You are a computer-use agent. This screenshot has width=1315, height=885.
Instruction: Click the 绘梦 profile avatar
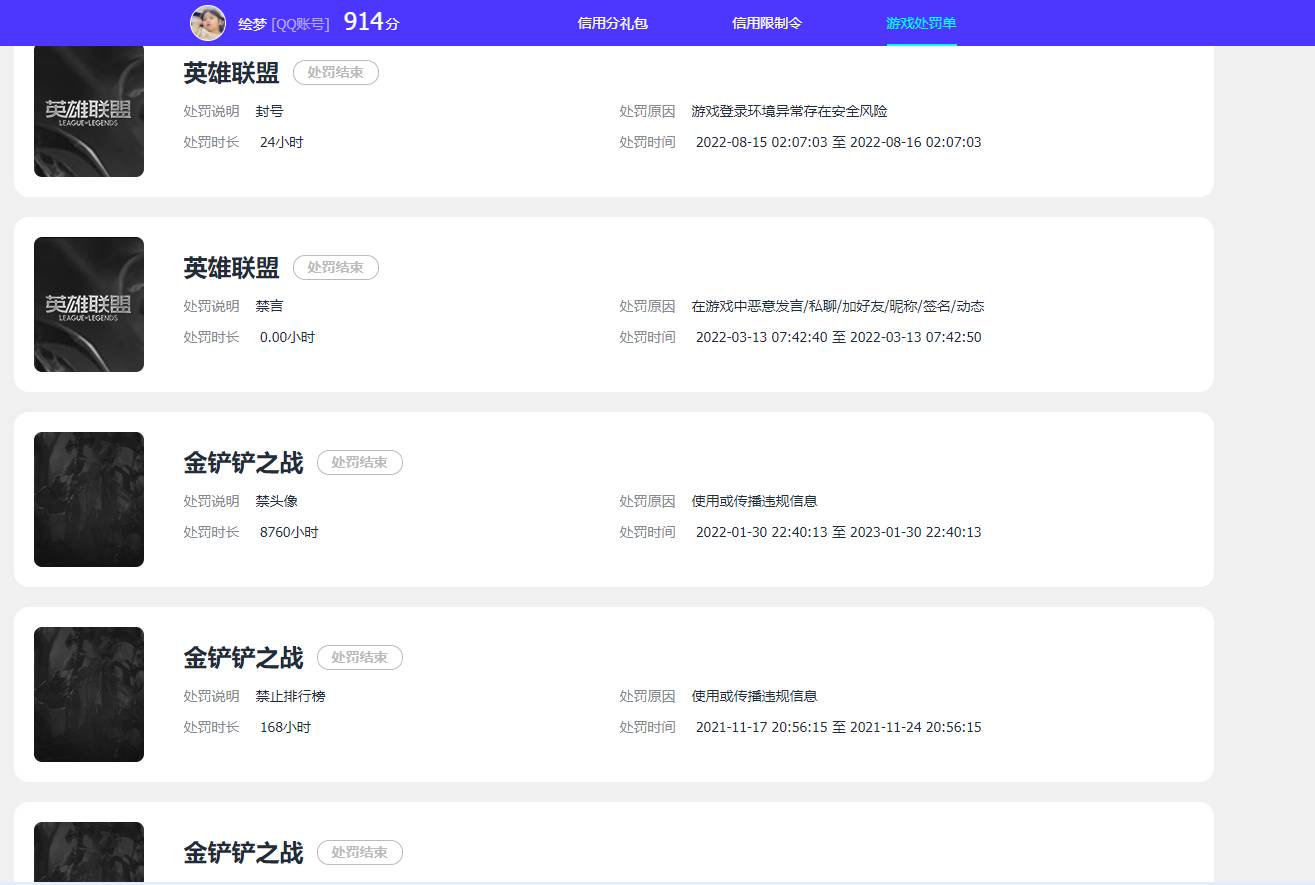tap(207, 23)
